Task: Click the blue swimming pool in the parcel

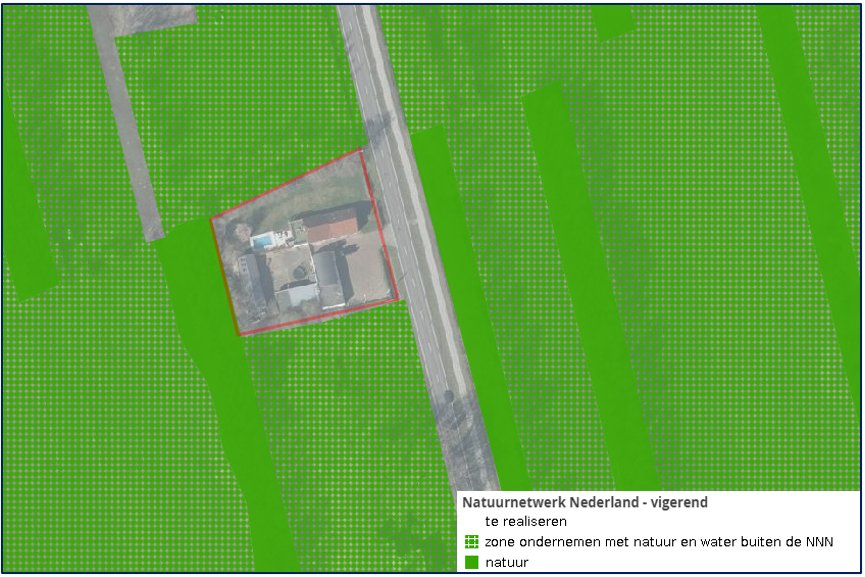Action: point(262,241)
